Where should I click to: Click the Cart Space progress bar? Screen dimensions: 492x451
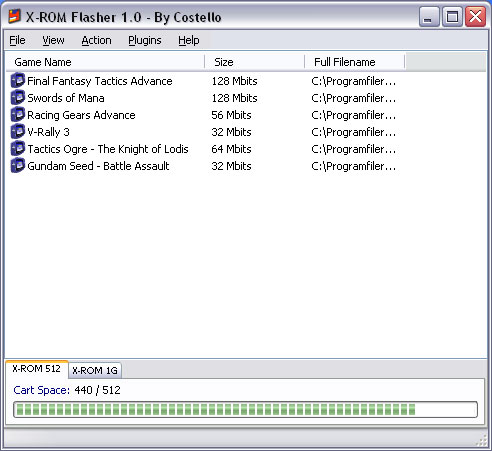pos(245,410)
